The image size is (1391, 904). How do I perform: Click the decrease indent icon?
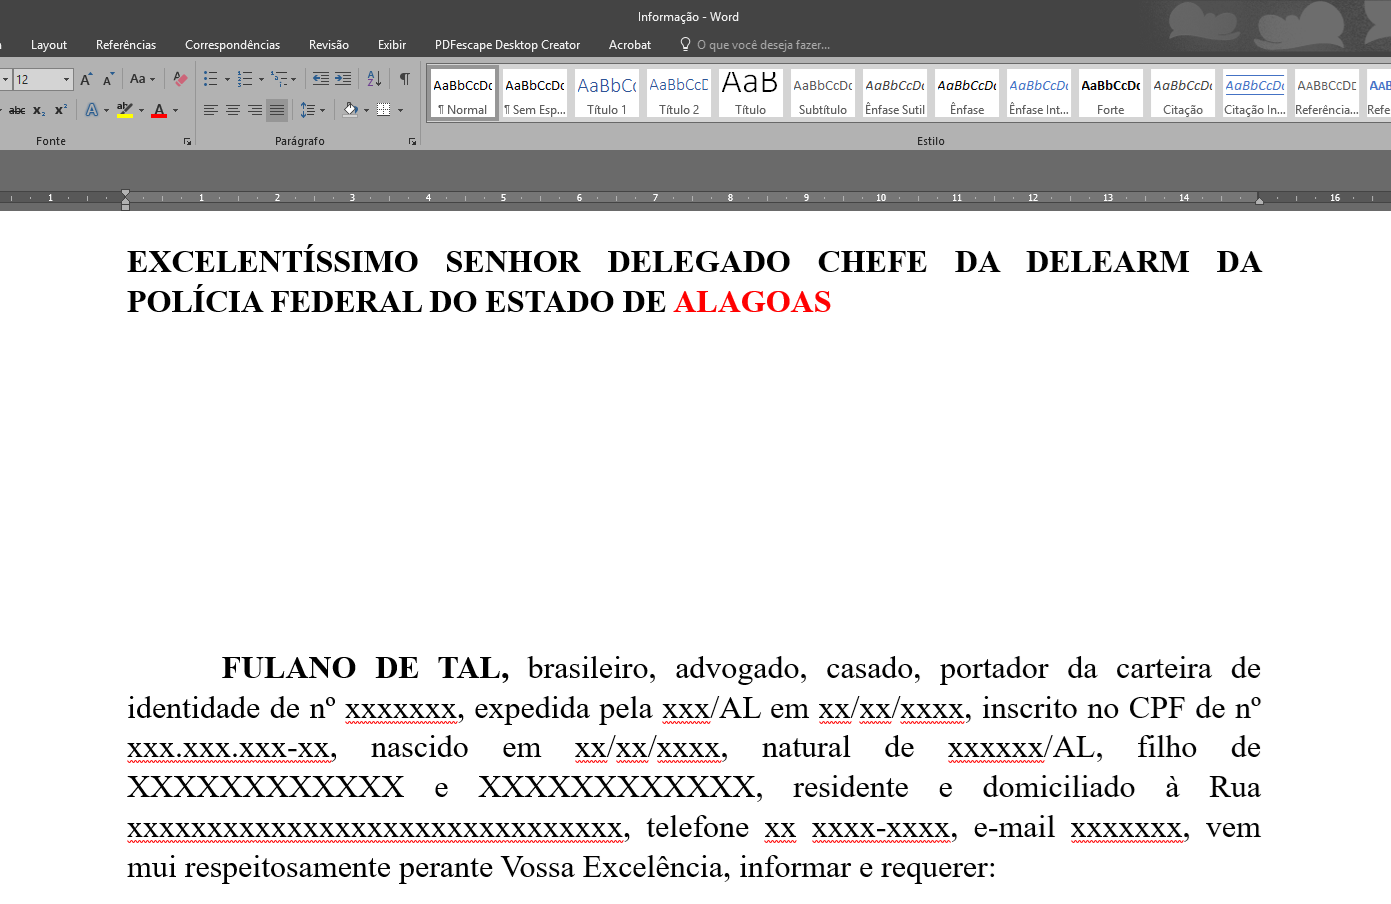pyautogui.click(x=320, y=79)
